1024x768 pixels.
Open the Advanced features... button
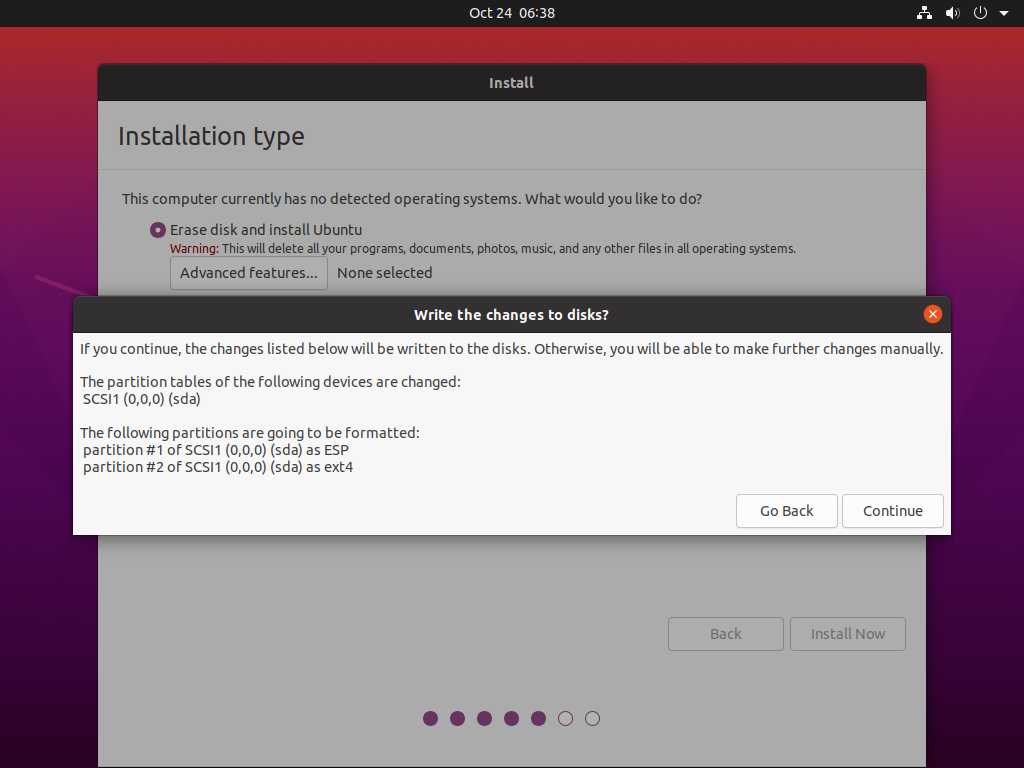[x=249, y=273]
